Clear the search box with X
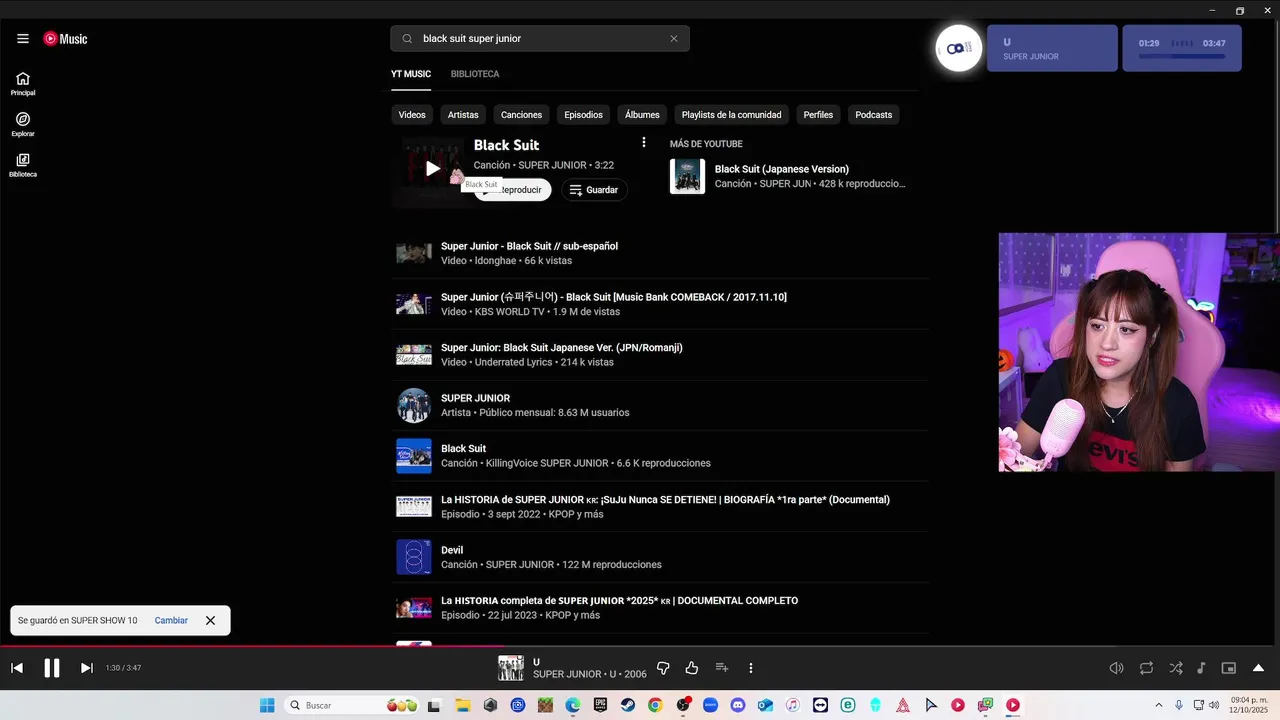This screenshot has width=1280, height=720. [x=674, y=39]
